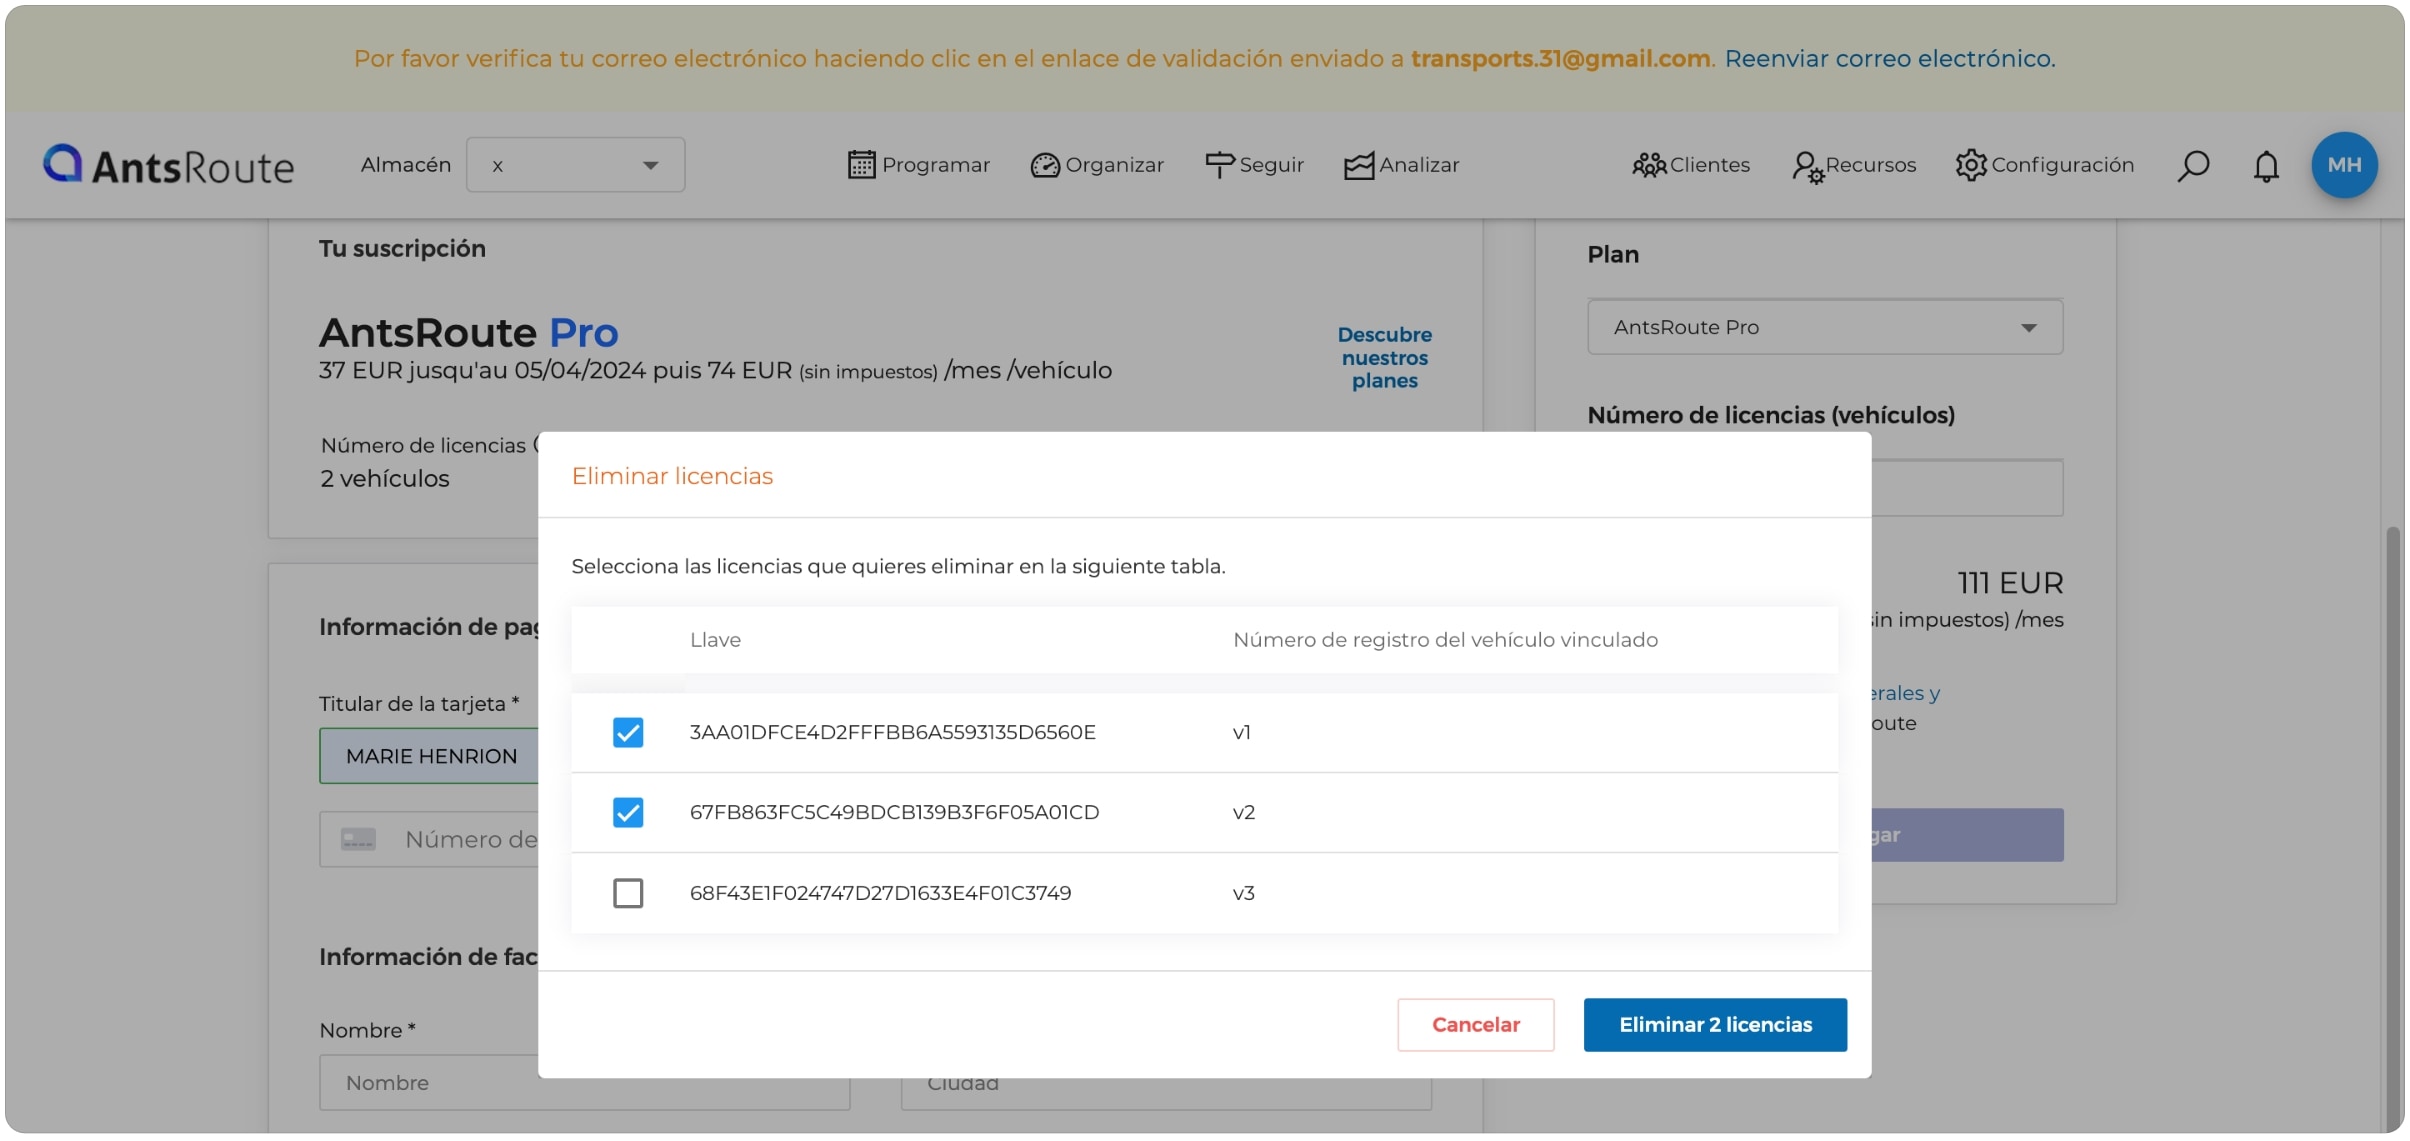Open Configuración settings
This screenshot has height=1141, width=2410.
2045,165
